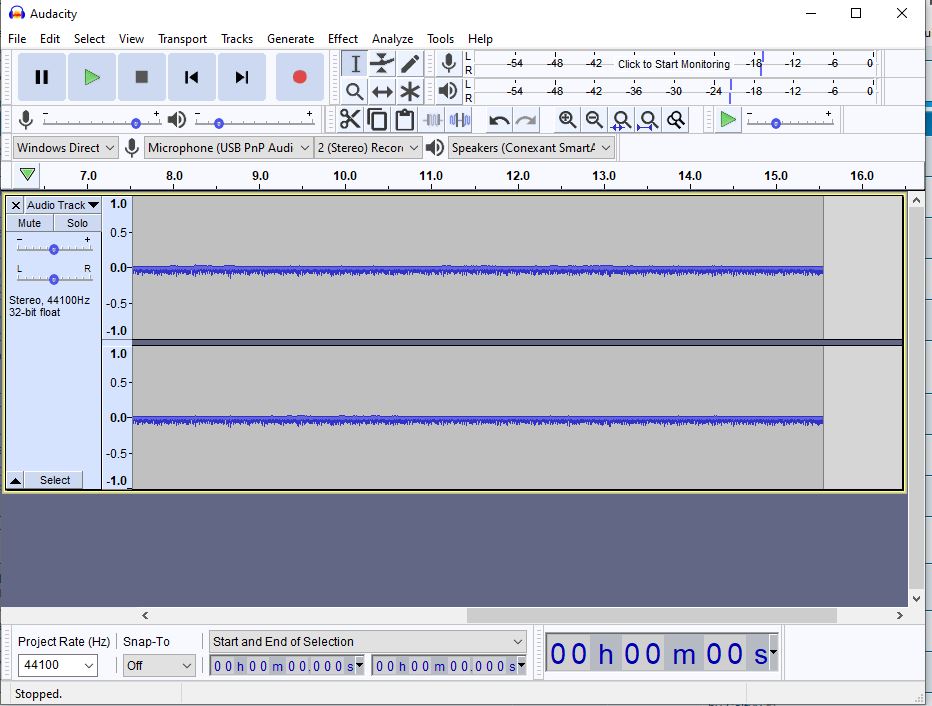Open the Analyze menu
The width and height of the screenshot is (932, 706).
point(392,39)
